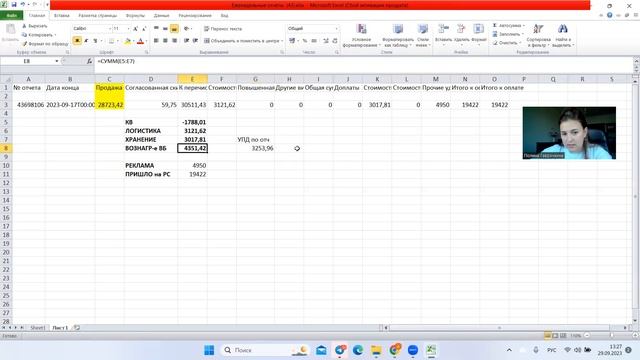The width and height of the screenshot is (640, 360).
Task: Center text horizontally
Action: click(x=165, y=41)
